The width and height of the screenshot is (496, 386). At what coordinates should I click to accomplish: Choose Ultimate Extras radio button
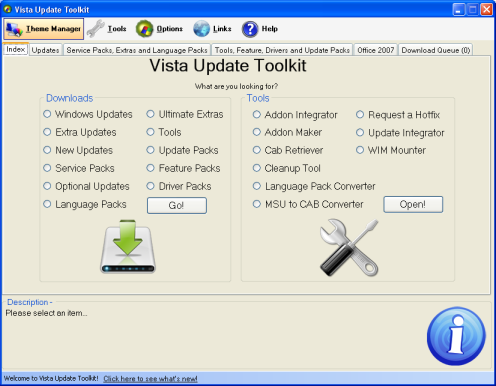(x=151, y=114)
